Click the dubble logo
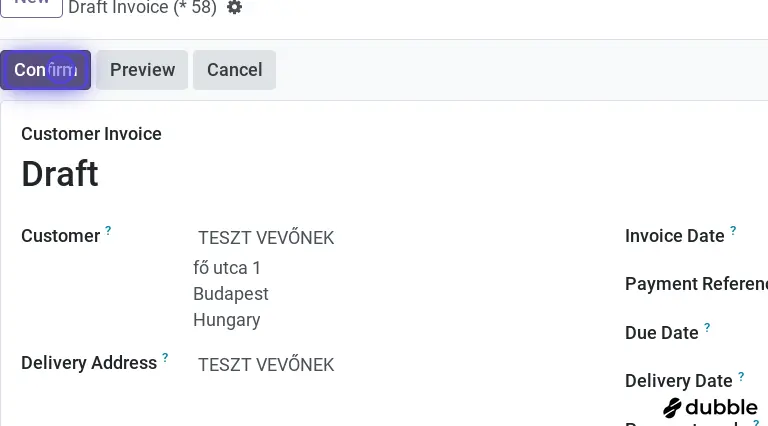The height and width of the screenshot is (426, 768). coord(710,407)
